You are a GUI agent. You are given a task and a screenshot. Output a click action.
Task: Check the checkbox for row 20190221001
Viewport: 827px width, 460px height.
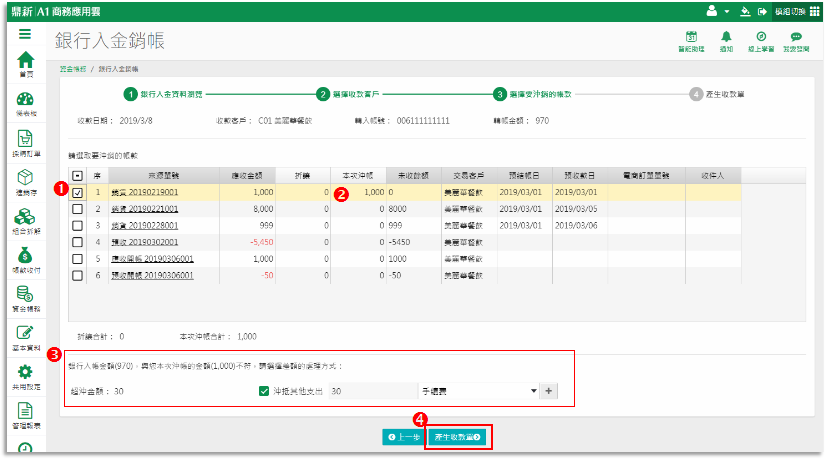point(78,209)
